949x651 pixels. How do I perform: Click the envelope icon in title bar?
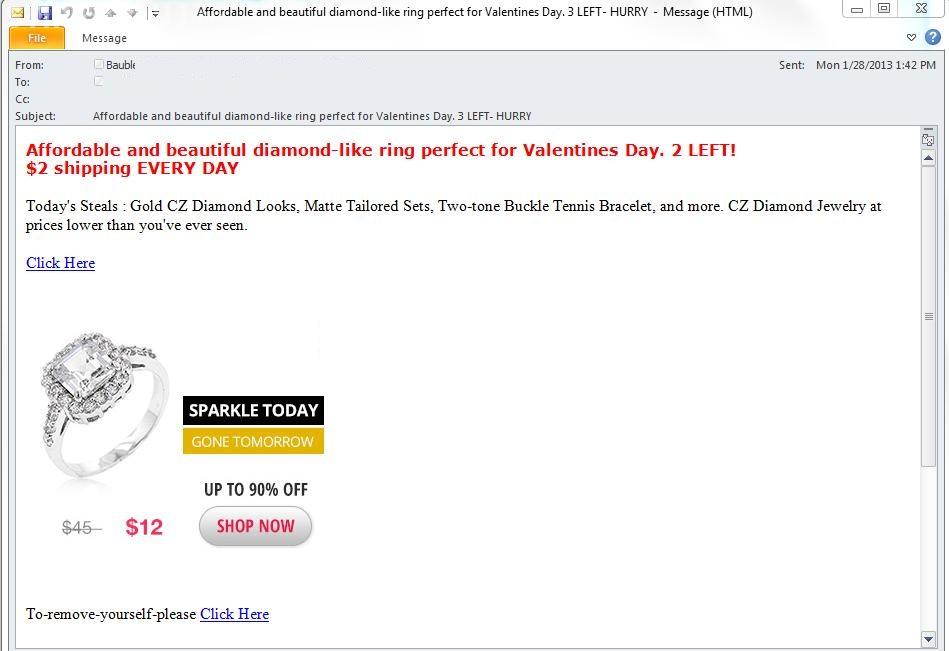click(x=17, y=13)
